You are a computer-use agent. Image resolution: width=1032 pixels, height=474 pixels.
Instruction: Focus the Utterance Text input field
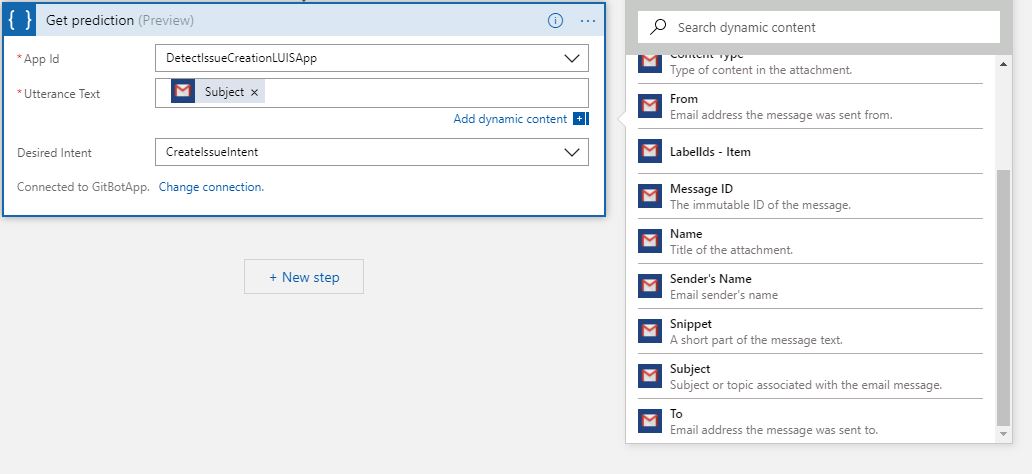tap(372, 93)
